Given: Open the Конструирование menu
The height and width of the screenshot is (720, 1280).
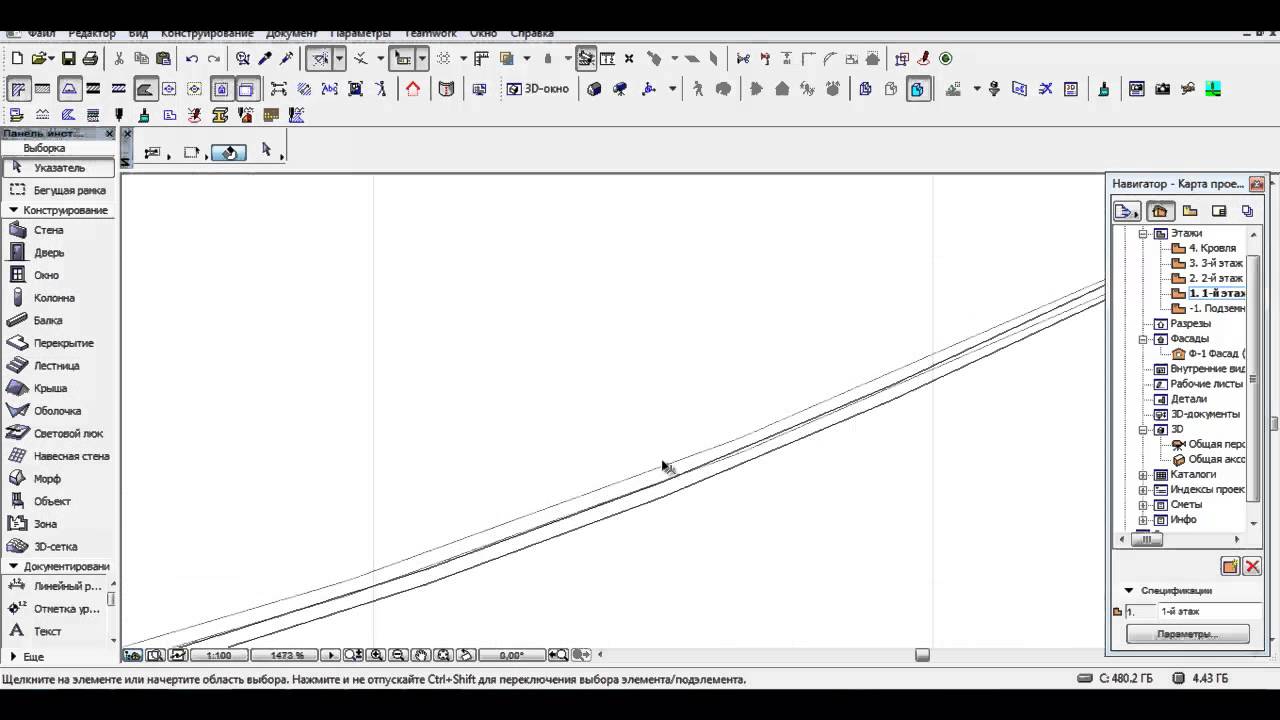Looking at the screenshot, I should [207, 33].
